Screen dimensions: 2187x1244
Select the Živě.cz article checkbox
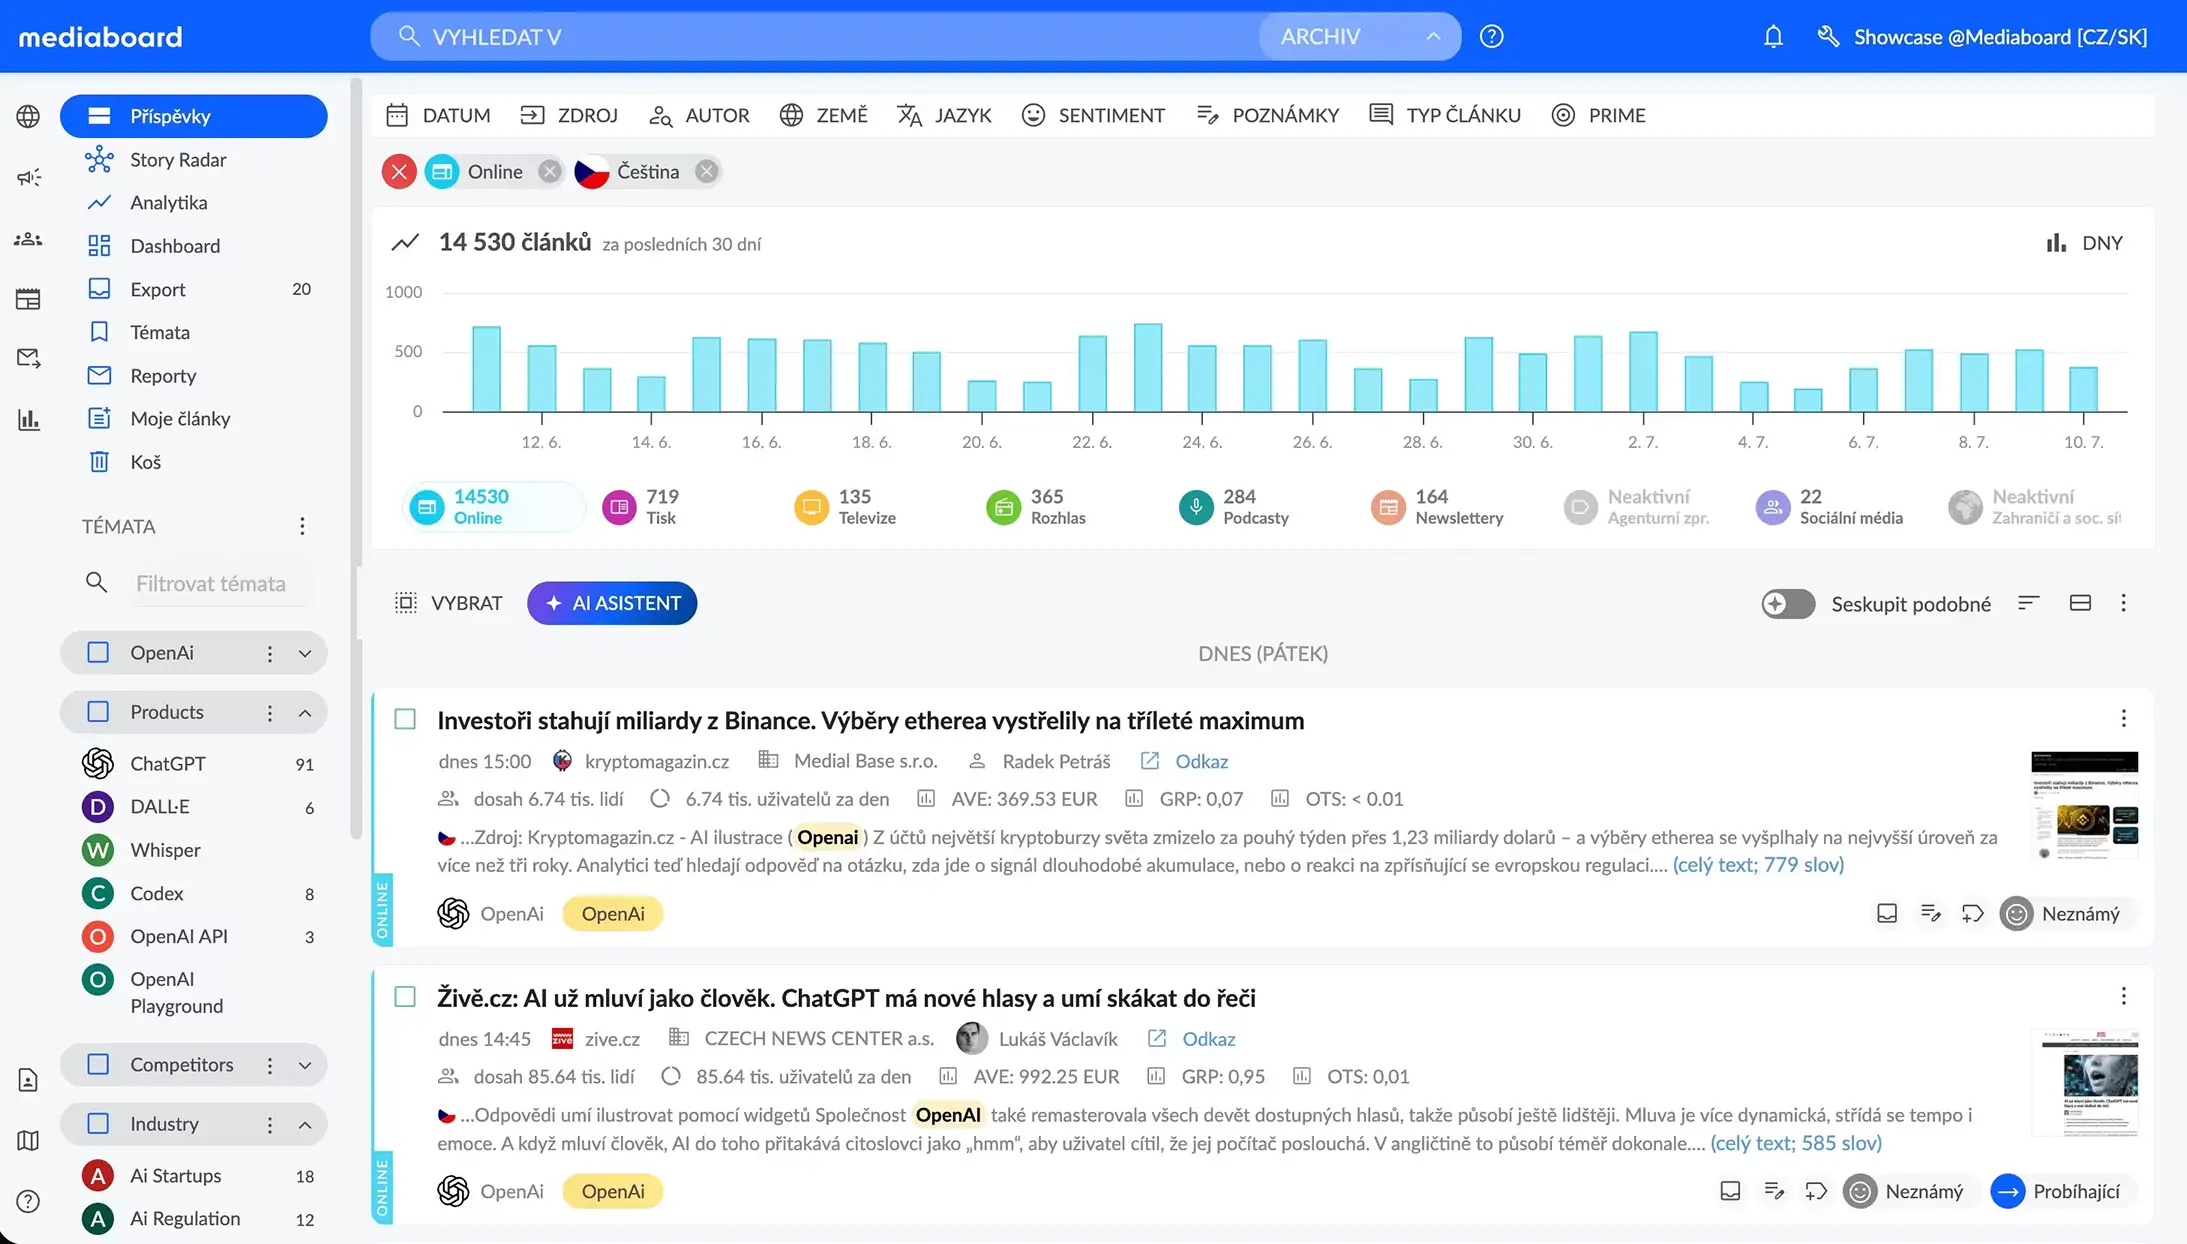pyautogui.click(x=405, y=997)
